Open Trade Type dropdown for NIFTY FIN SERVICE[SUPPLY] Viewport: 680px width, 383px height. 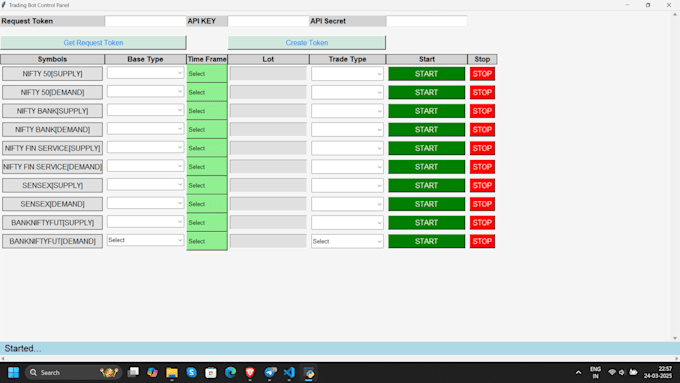pyautogui.click(x=347, y=148)
